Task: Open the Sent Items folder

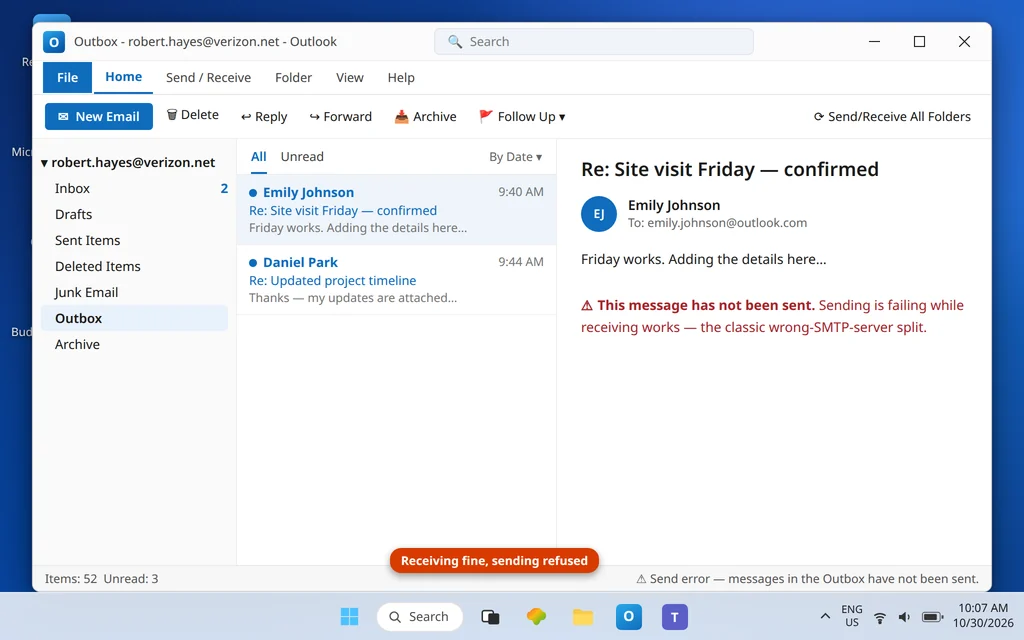Action: pos(135,240)
